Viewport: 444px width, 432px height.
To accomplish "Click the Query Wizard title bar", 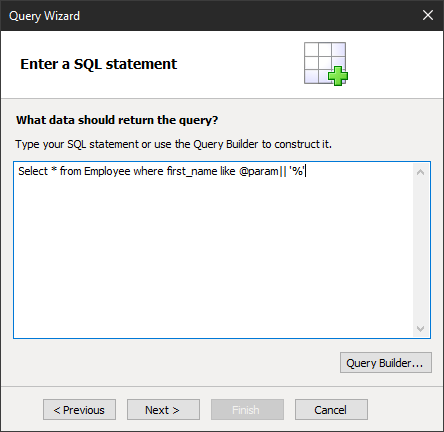I will point(213,16).
